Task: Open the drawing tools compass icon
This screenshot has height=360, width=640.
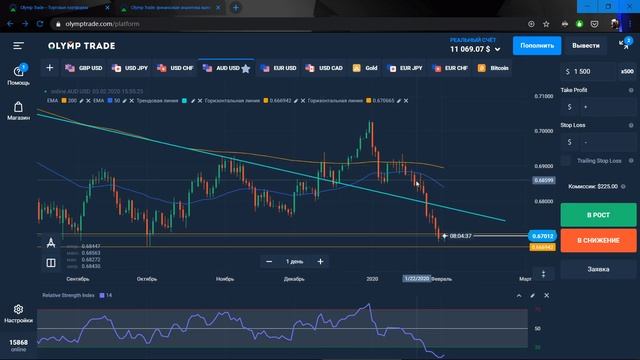Action: point(51,243)
